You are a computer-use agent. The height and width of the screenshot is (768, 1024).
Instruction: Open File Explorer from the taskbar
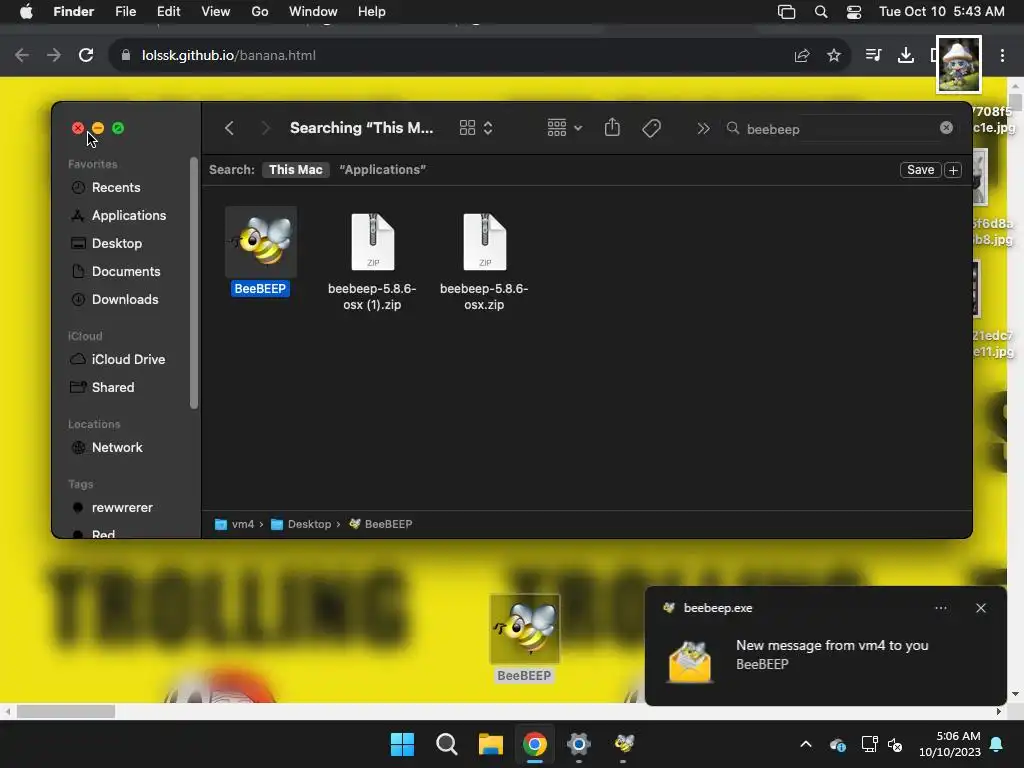pyautogui.click(x=490, y=744)
